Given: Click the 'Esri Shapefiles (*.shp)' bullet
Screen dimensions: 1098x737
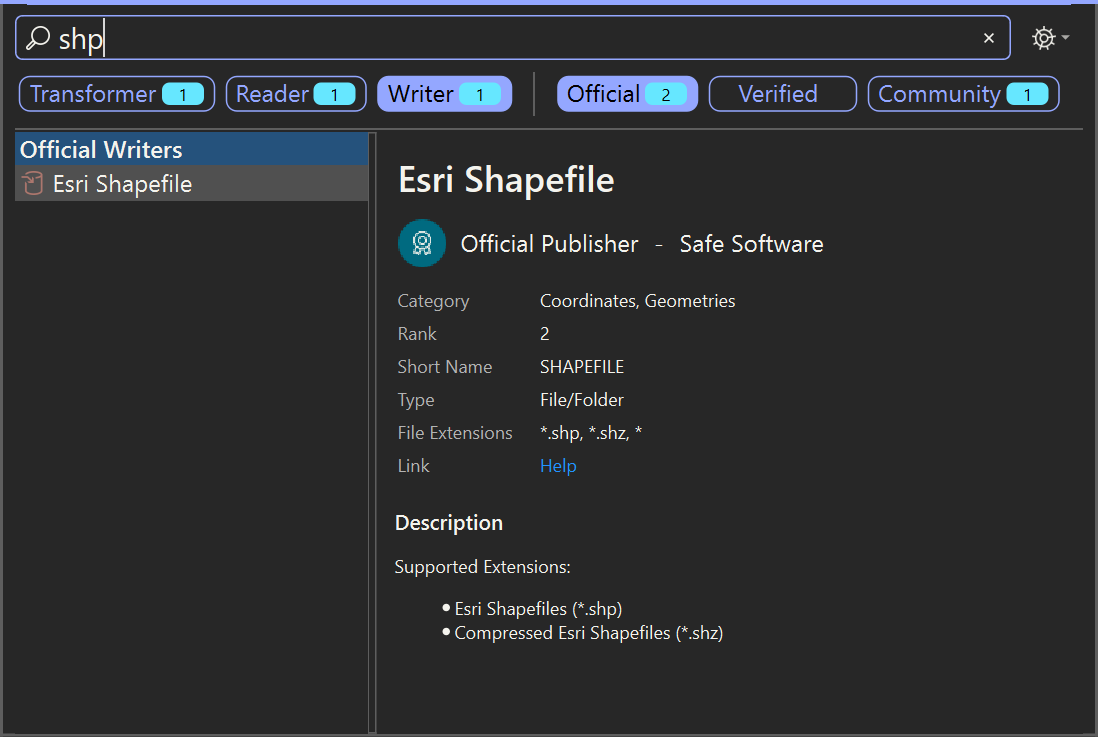Looking at the screenshot, I should click(538, 609).
